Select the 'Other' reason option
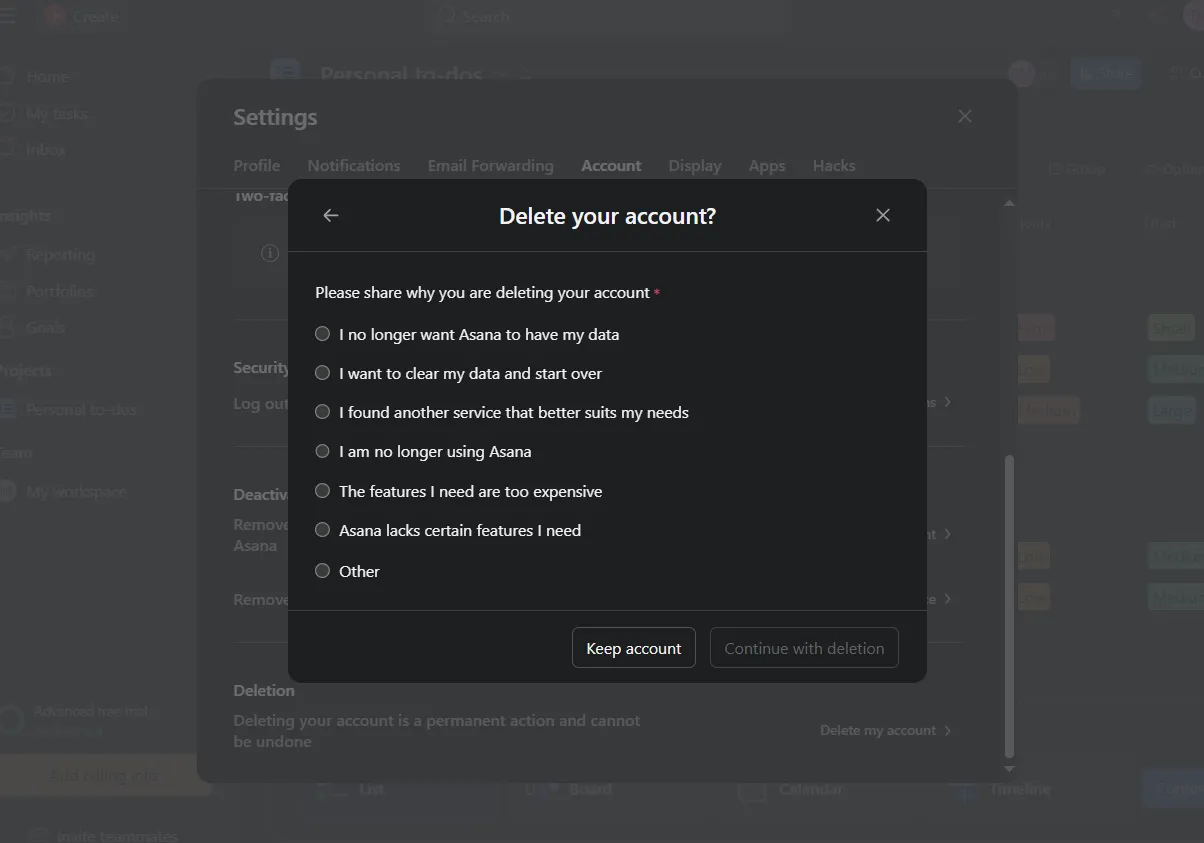 pos(347,571)
